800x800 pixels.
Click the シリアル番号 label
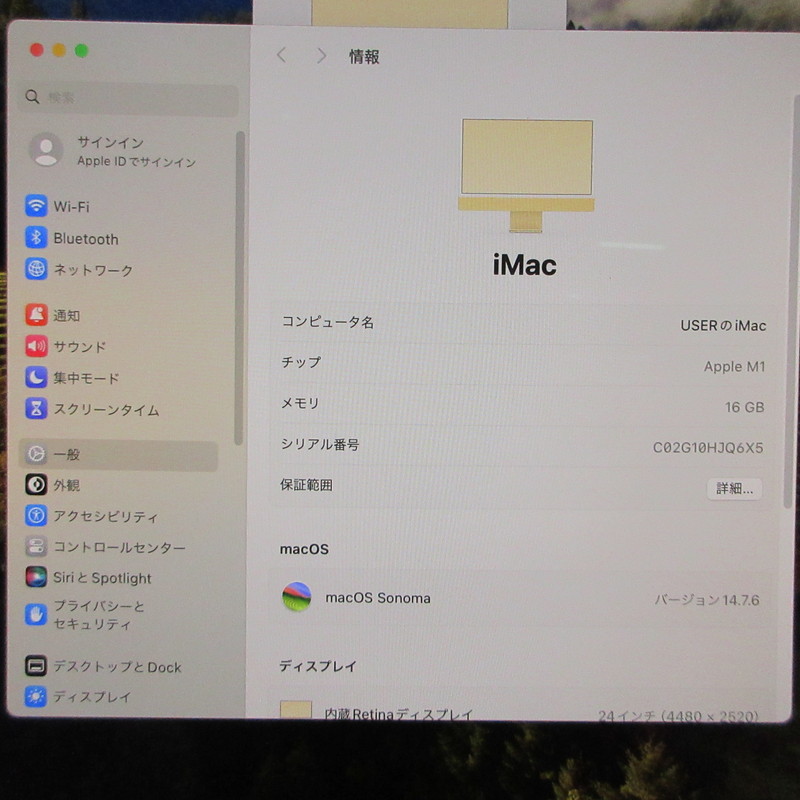[320, 444]
